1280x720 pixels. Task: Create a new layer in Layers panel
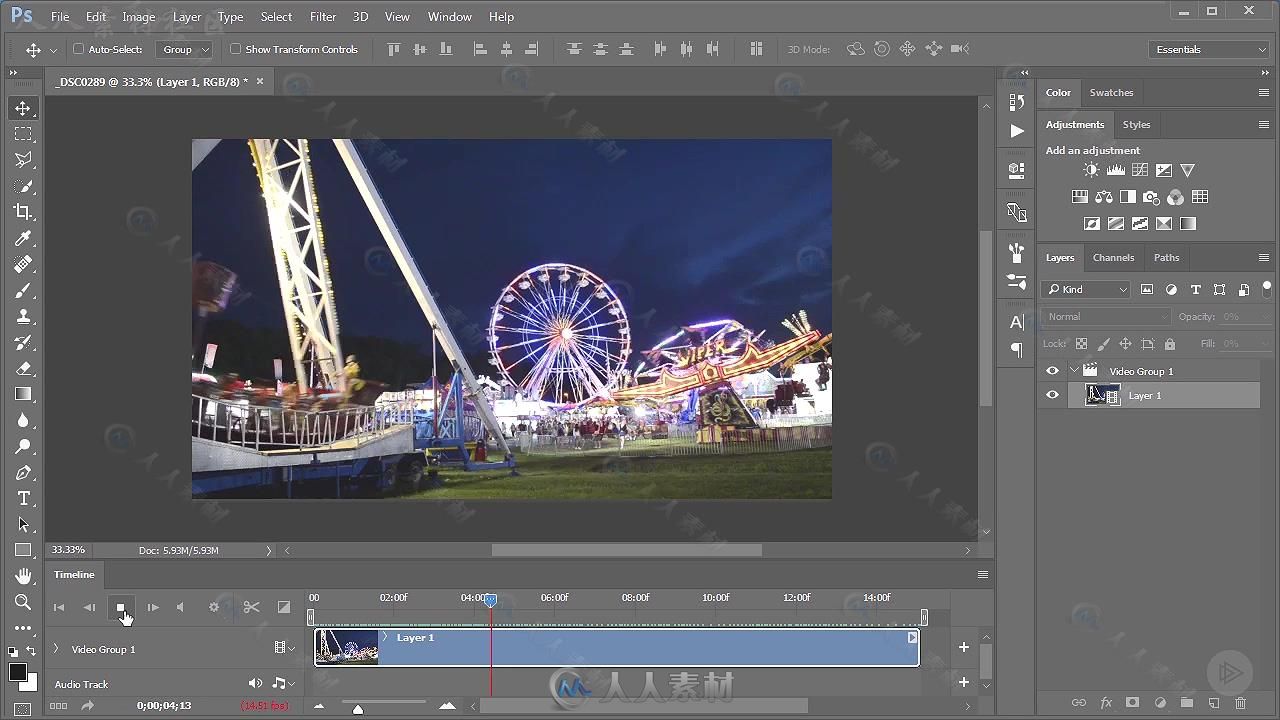pos(1213,703)
